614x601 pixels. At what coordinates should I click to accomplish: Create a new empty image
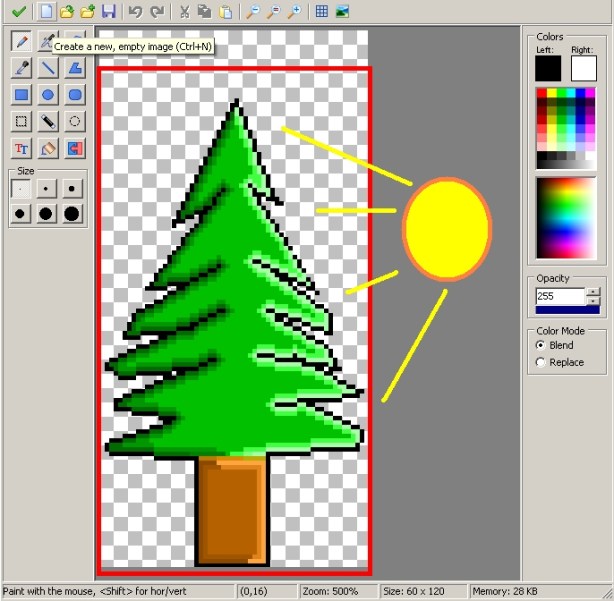(45, 12)
